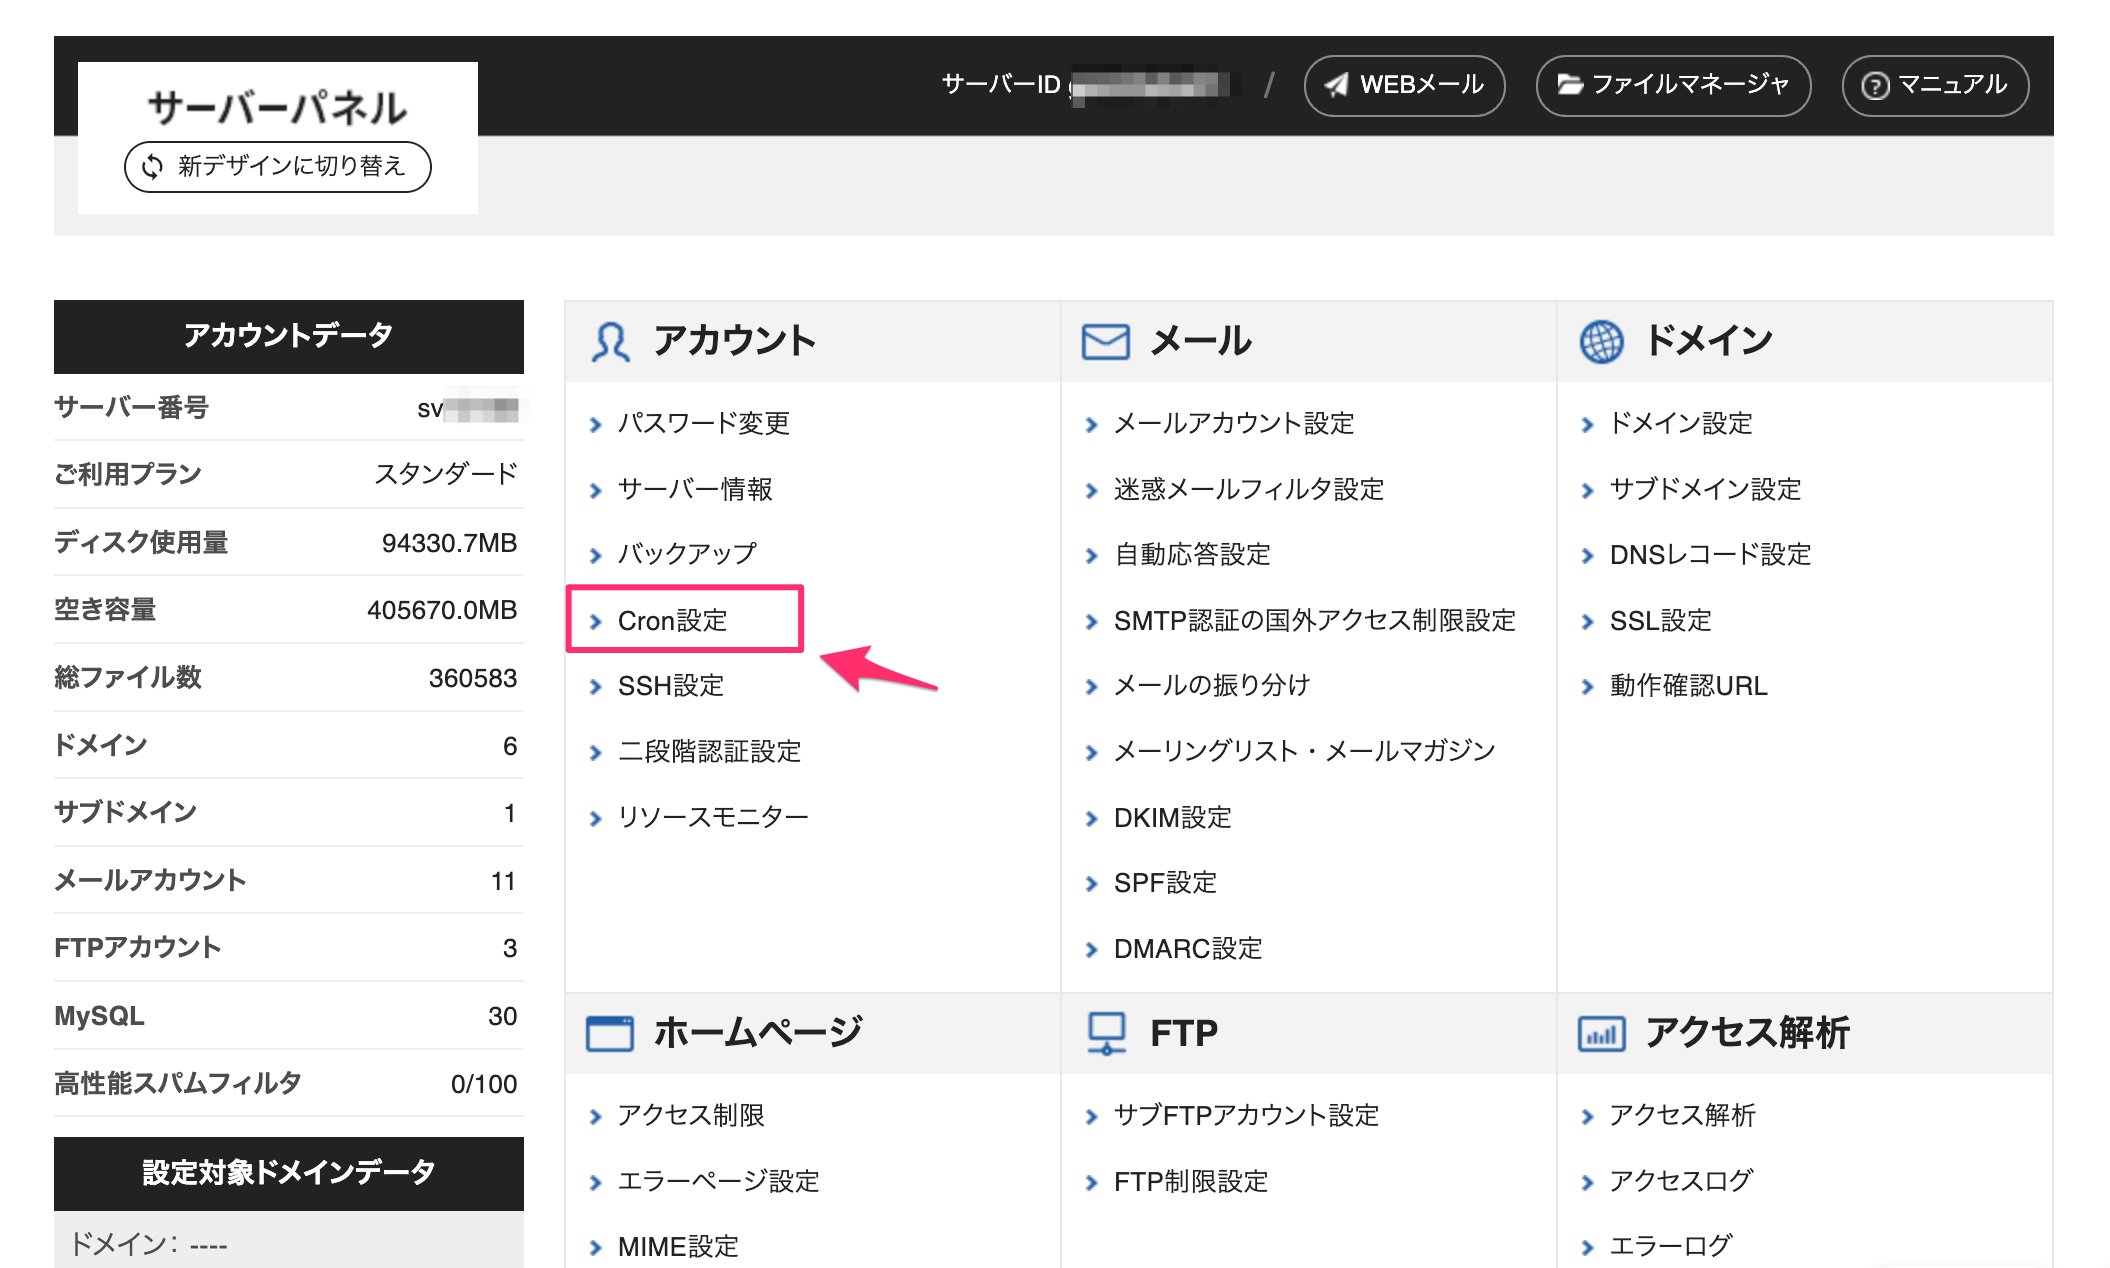Open DKIM設定 in mail section
2110x1268 pixels.
pyautogui.click(x=1172, y=818)
